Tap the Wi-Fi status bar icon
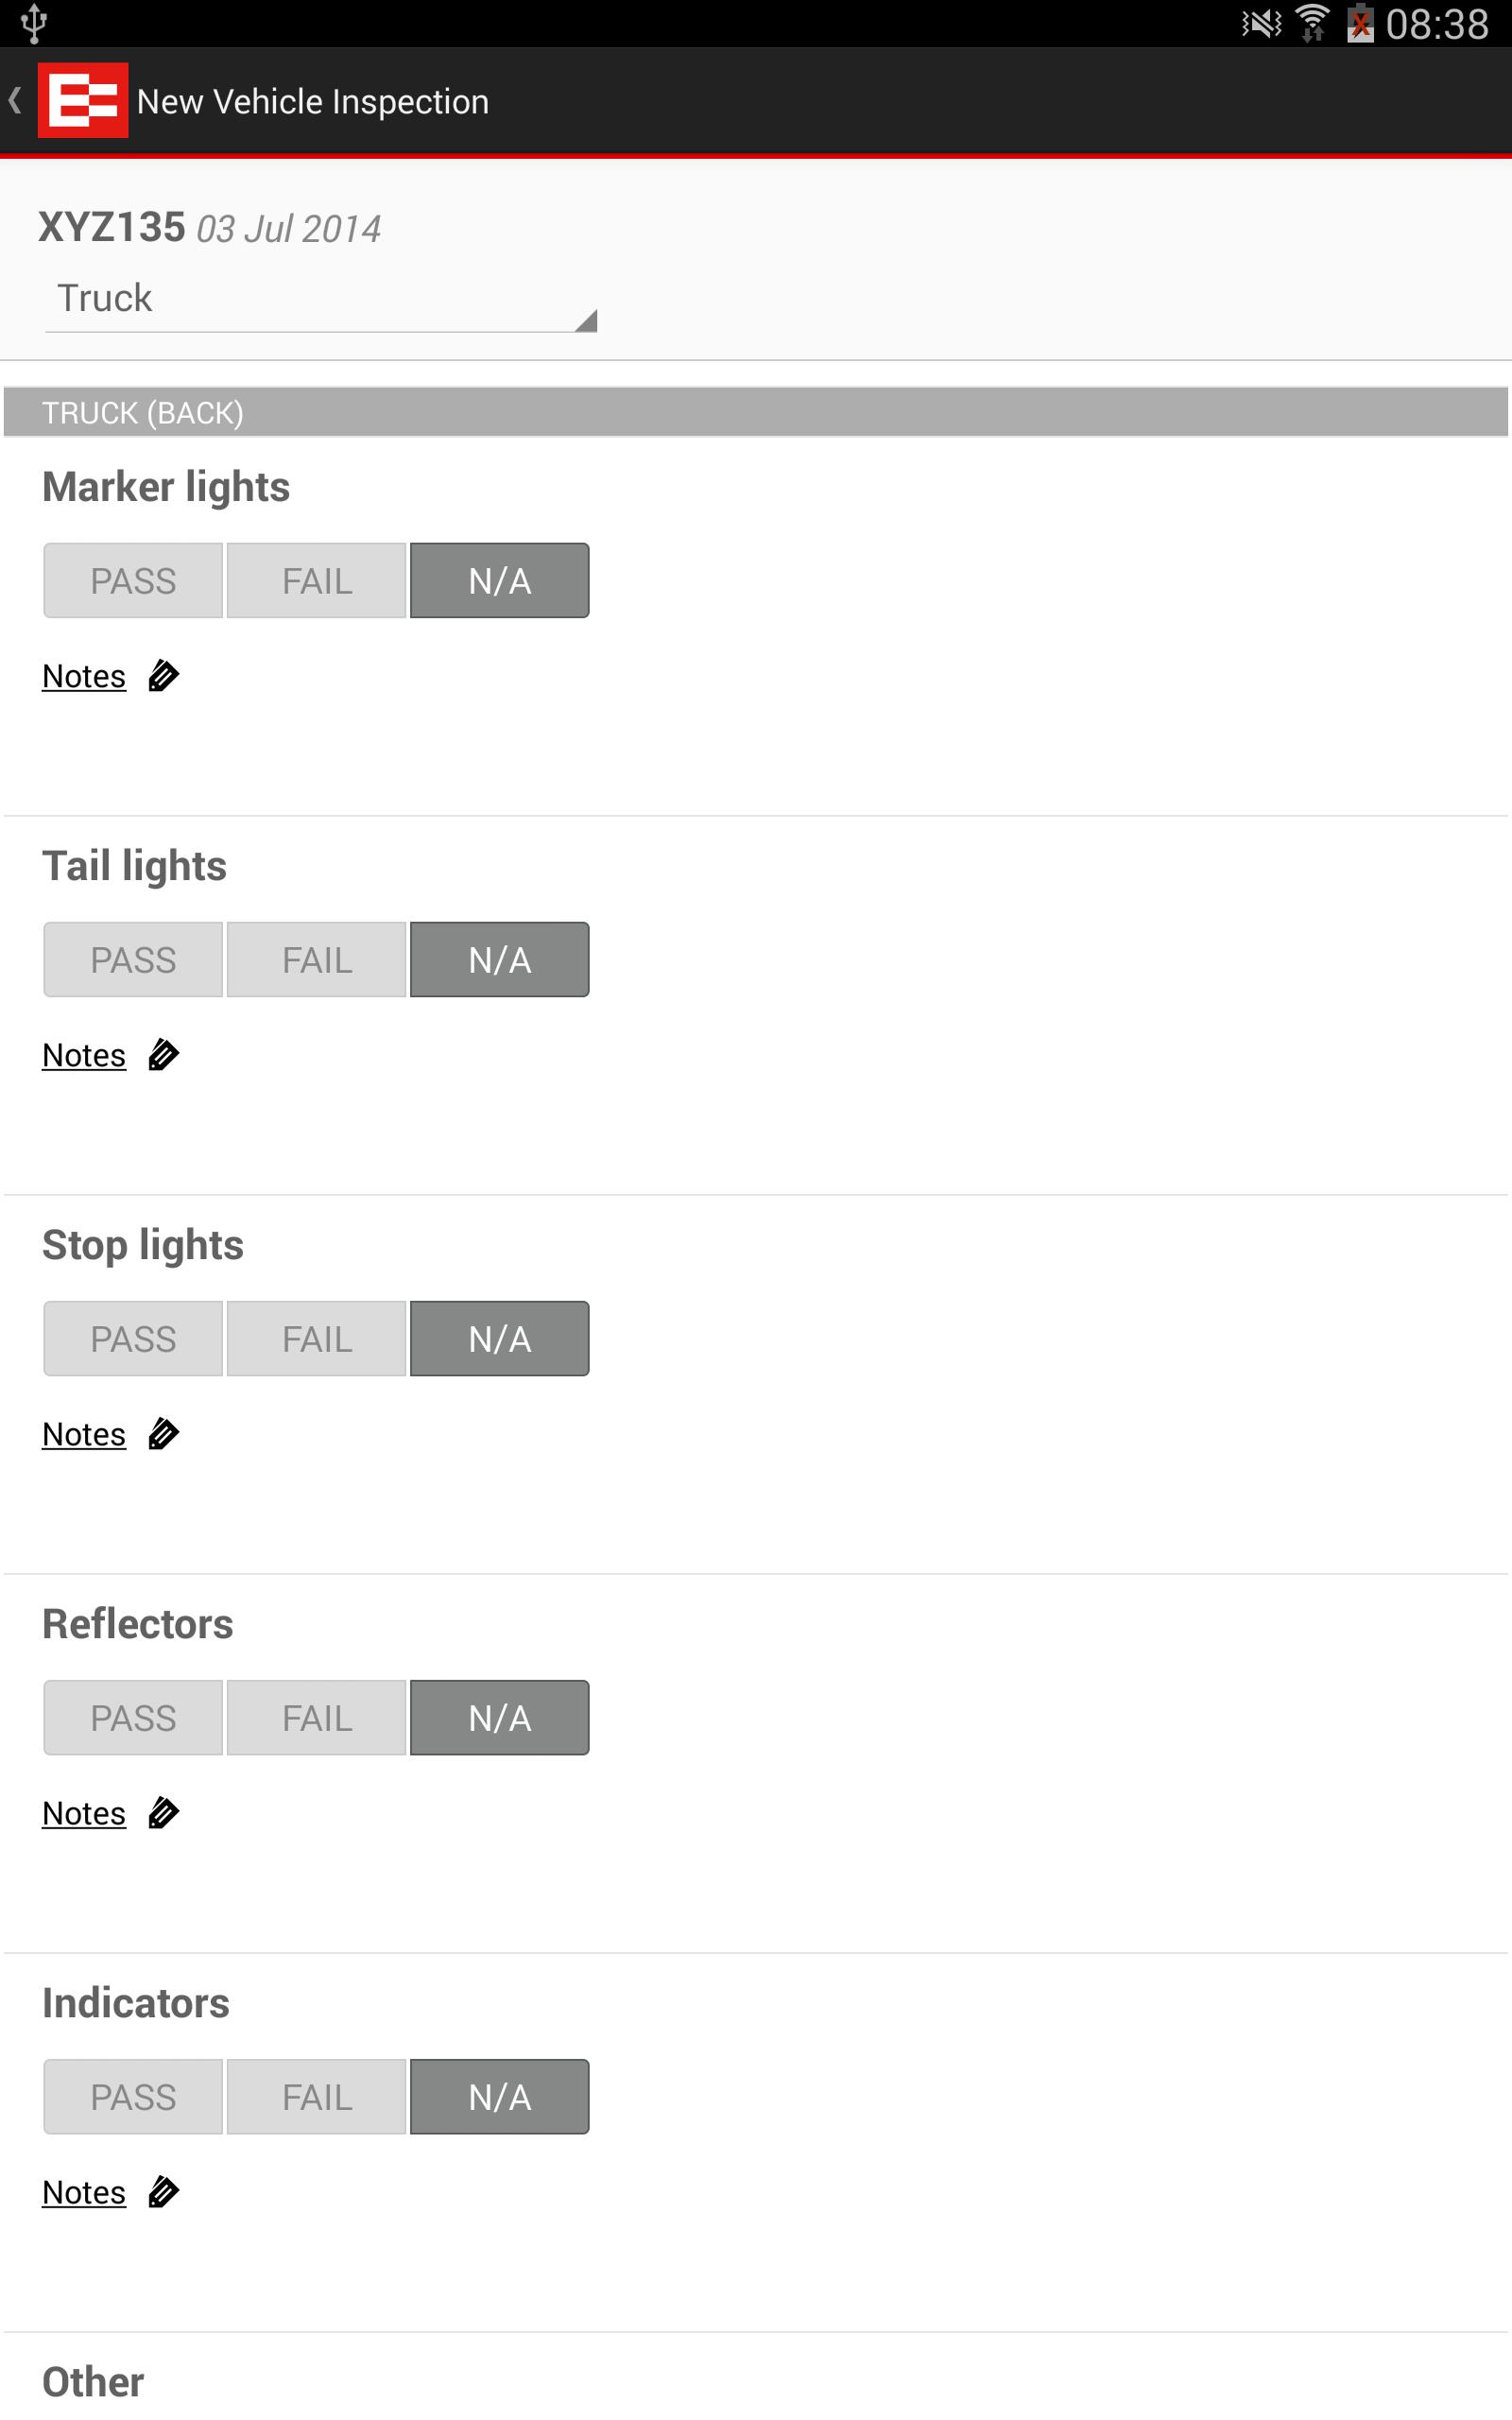Screen dimensions: 1512x2420 click(x=1312, y=23)
